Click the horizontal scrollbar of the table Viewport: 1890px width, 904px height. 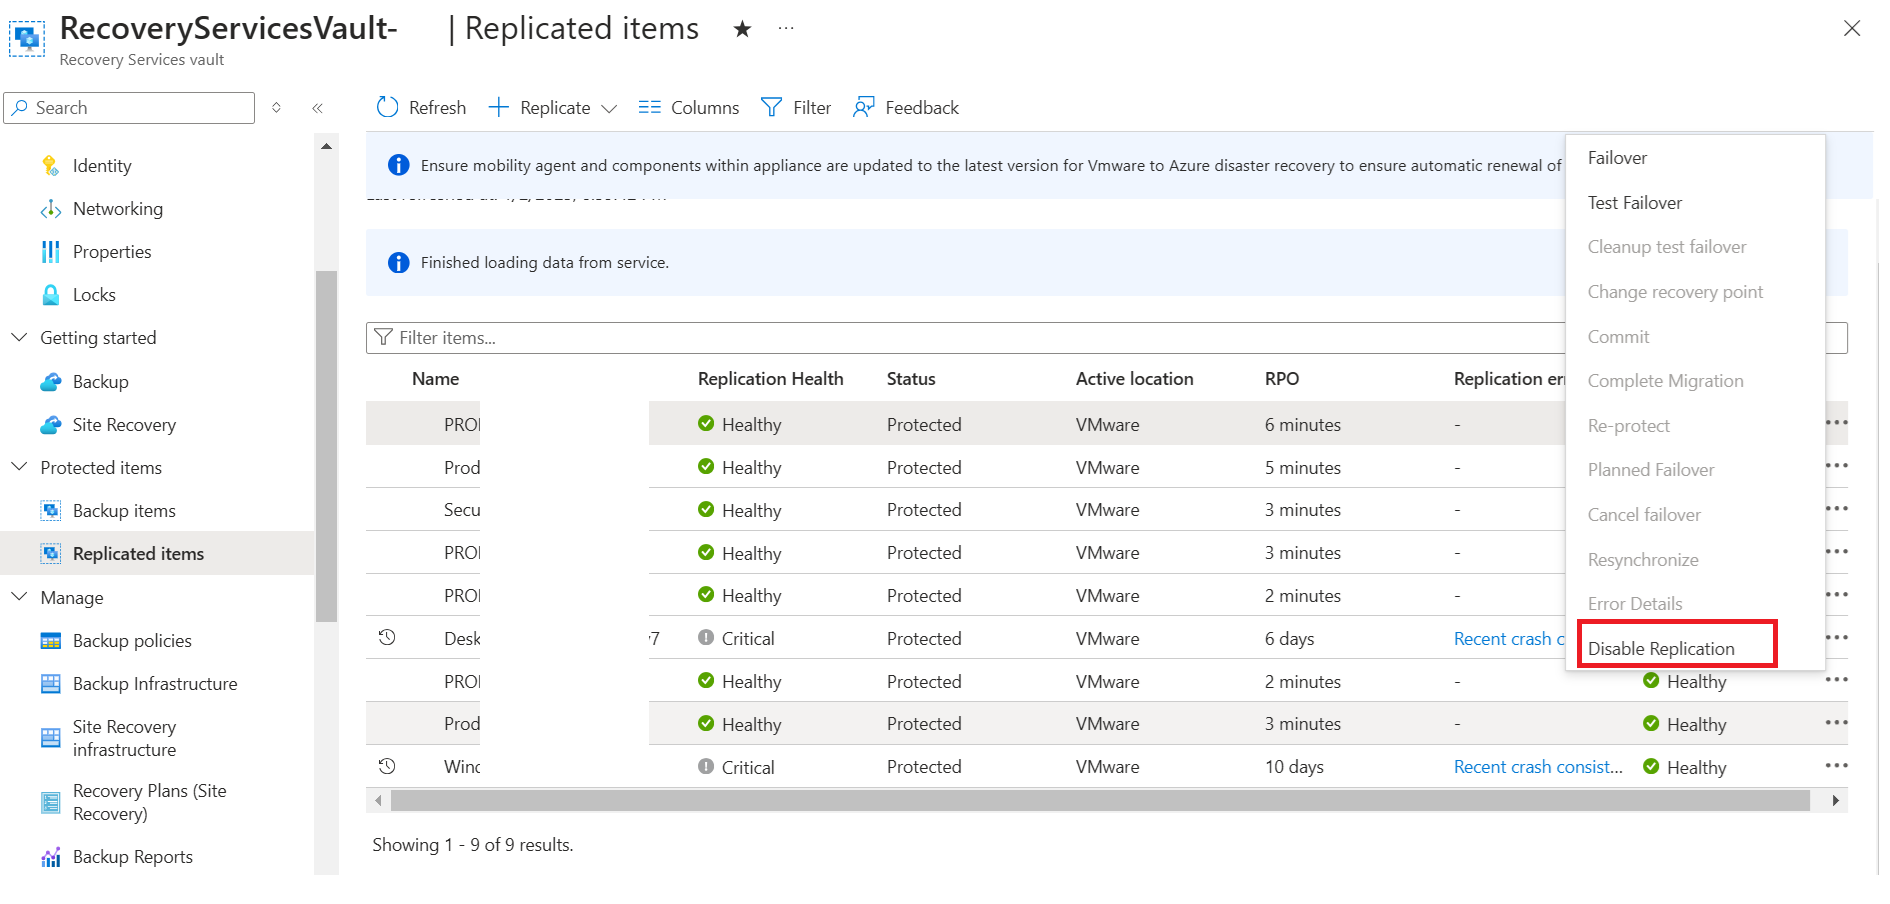tap(1100, 801)
